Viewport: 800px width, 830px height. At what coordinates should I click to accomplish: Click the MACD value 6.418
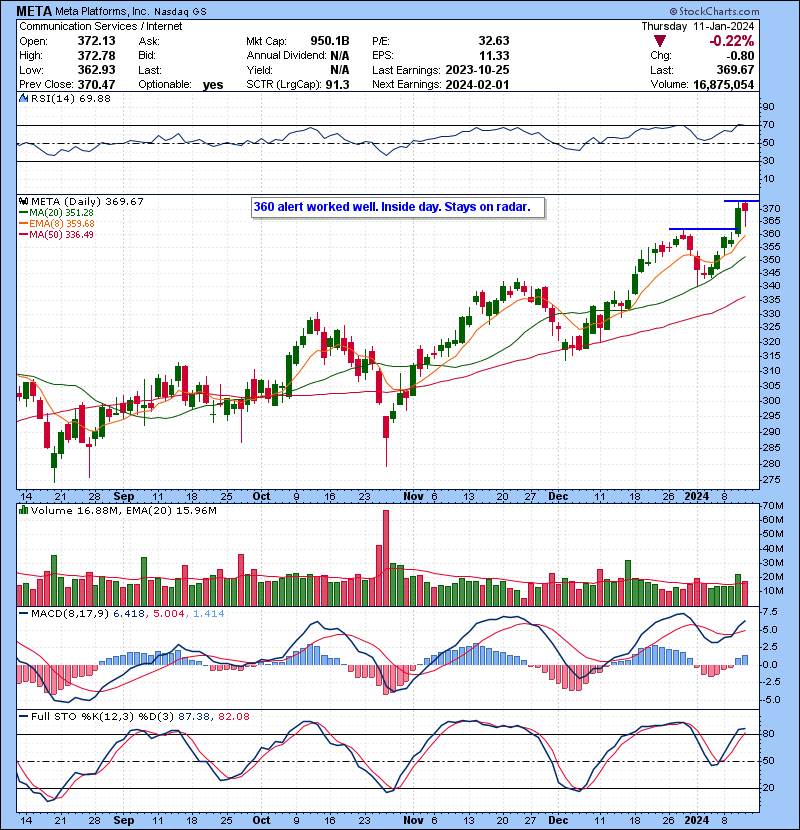(x=129, y=614)
